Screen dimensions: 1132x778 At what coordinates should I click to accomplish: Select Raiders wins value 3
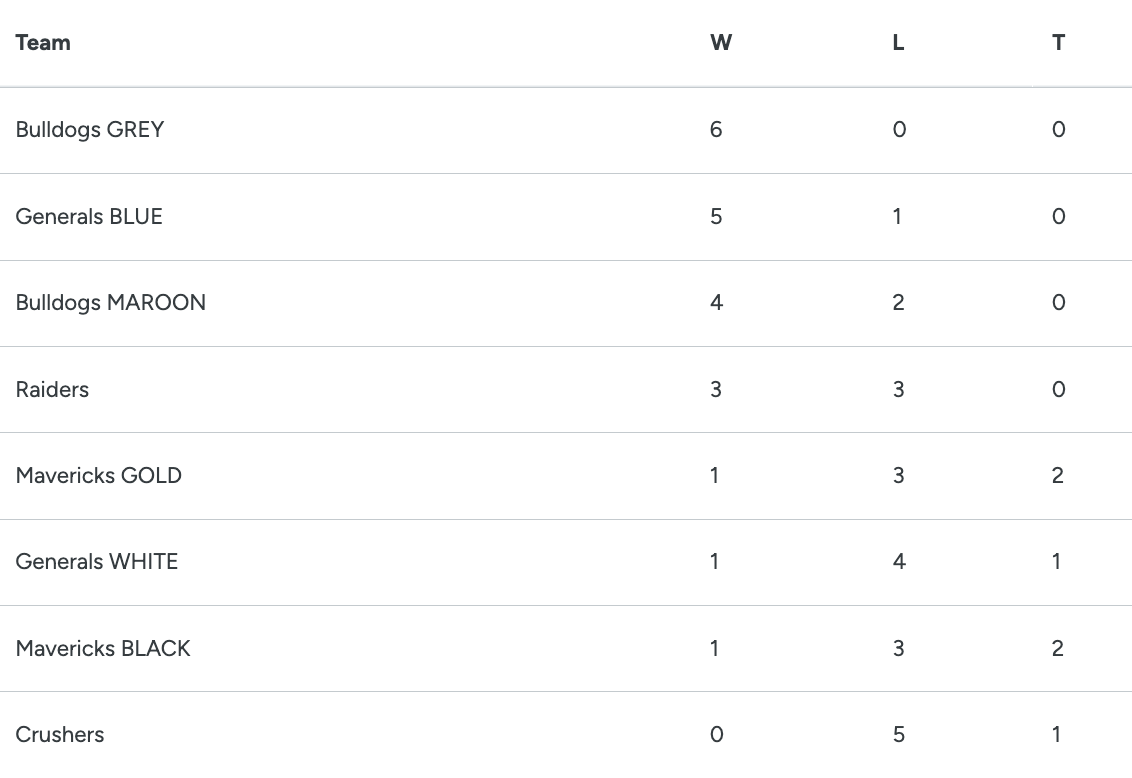click(x=716, y=390)
